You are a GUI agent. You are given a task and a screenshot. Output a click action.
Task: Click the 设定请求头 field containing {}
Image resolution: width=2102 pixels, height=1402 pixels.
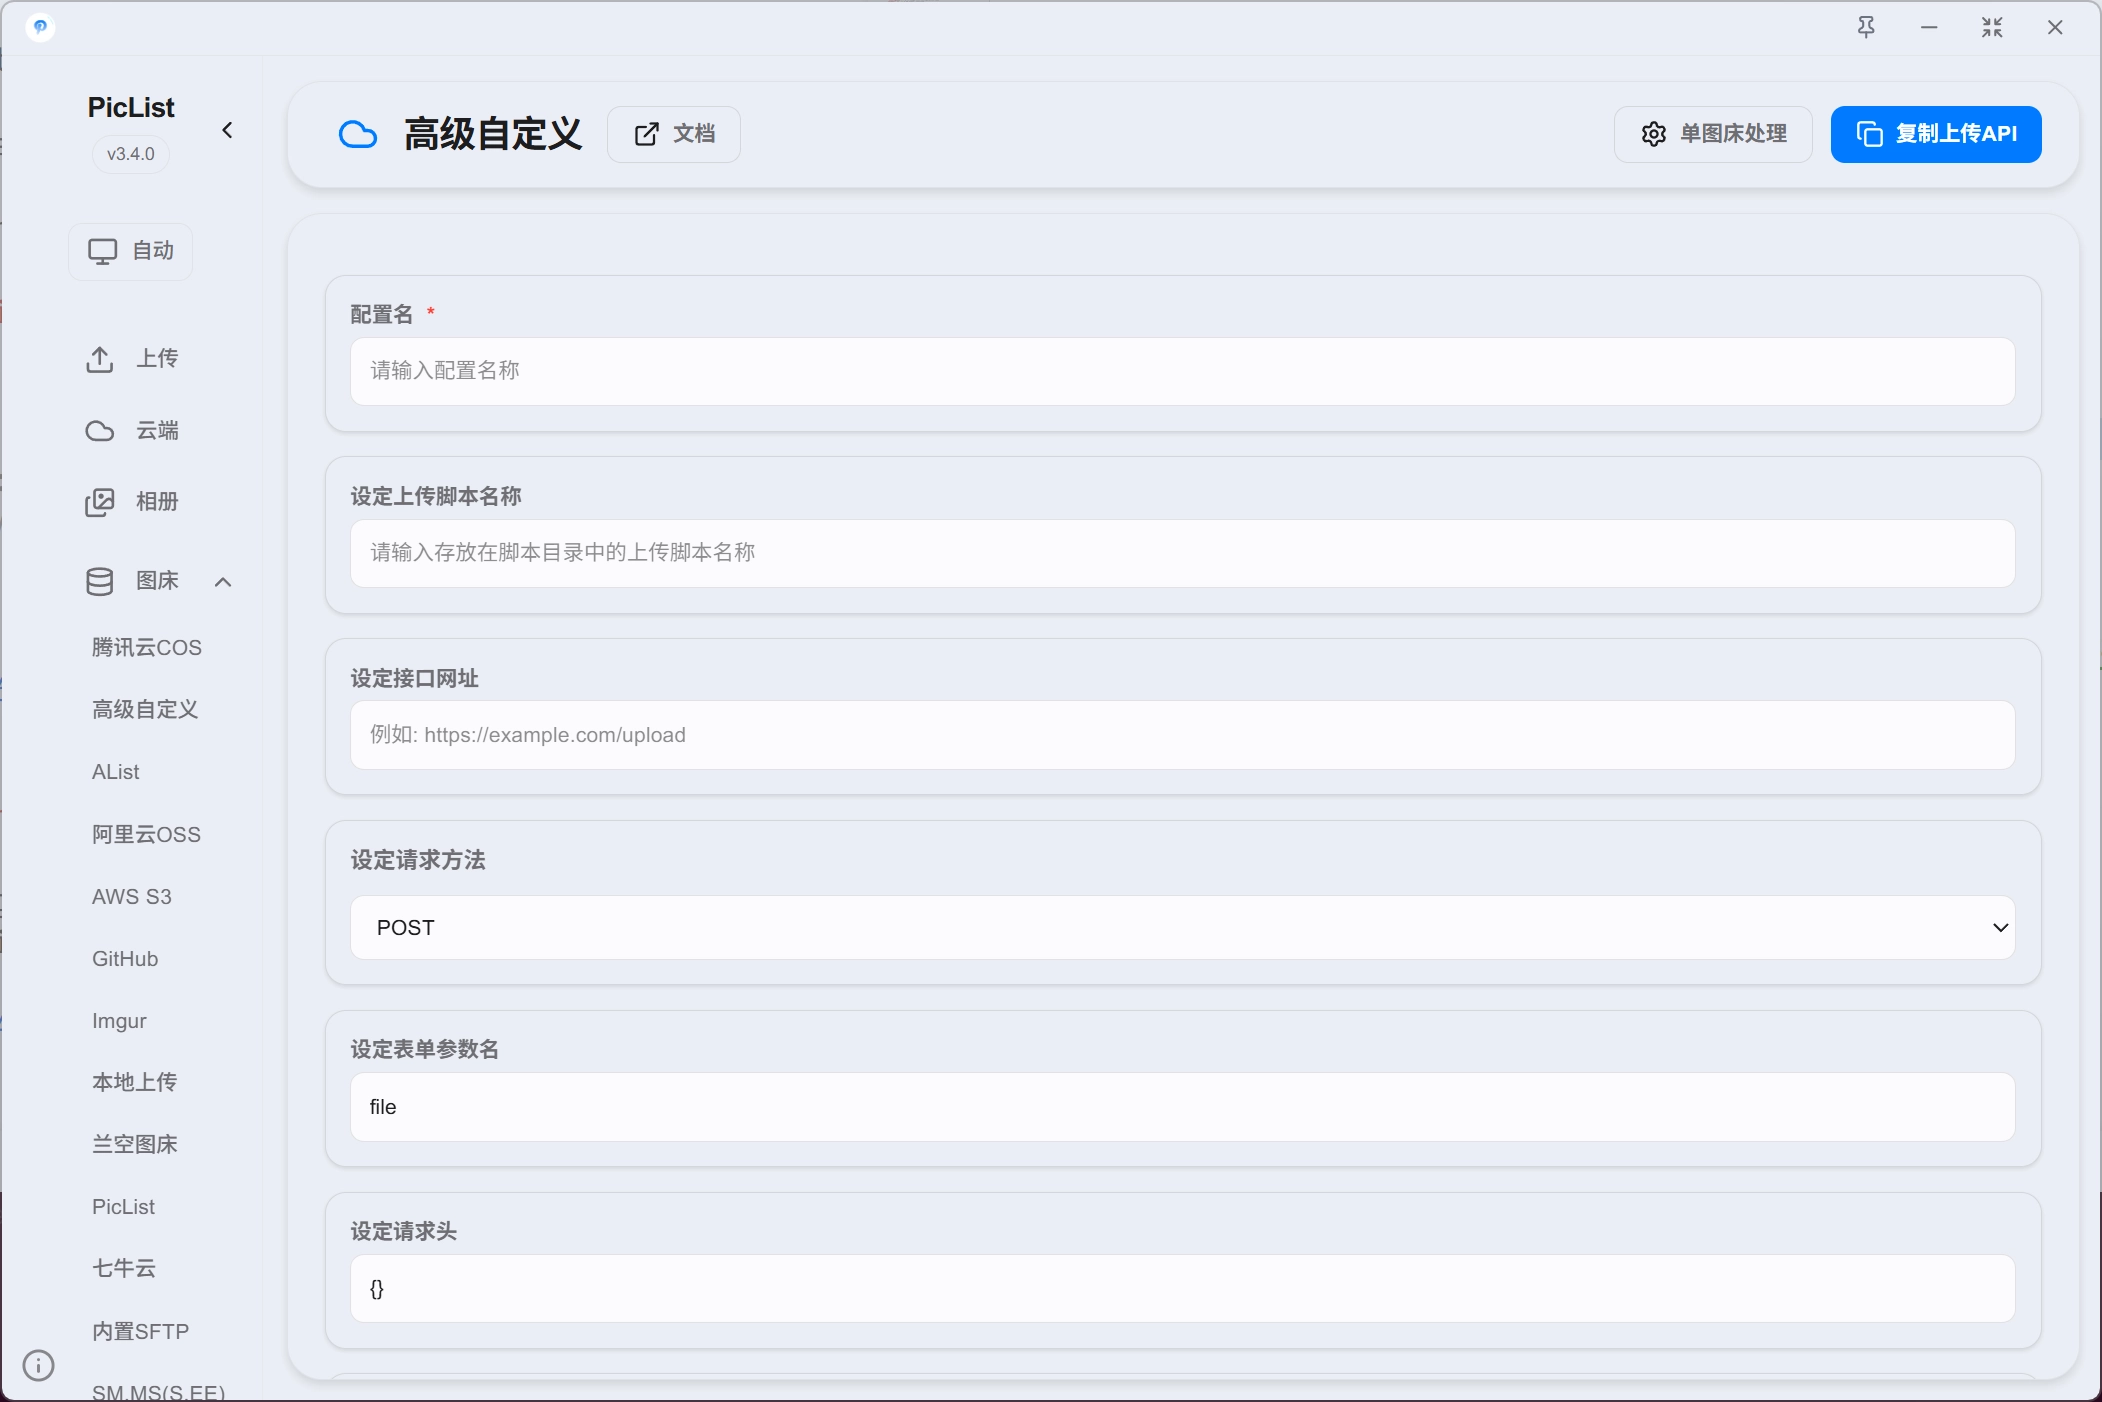coord(1182,1289)
